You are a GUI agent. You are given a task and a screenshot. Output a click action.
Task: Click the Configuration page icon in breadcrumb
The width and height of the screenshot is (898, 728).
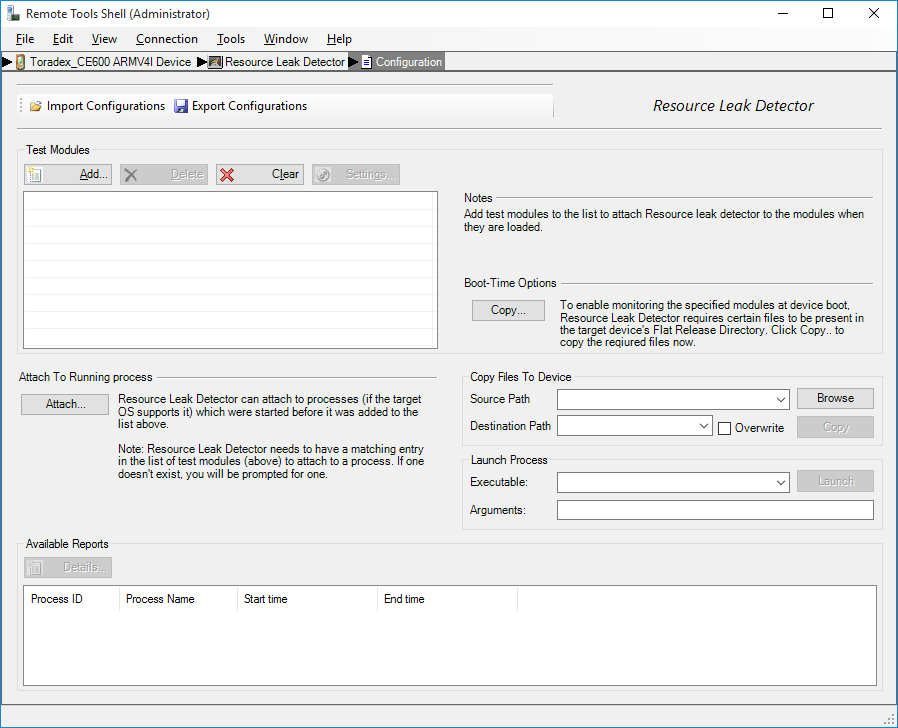(x=367, y=62)
